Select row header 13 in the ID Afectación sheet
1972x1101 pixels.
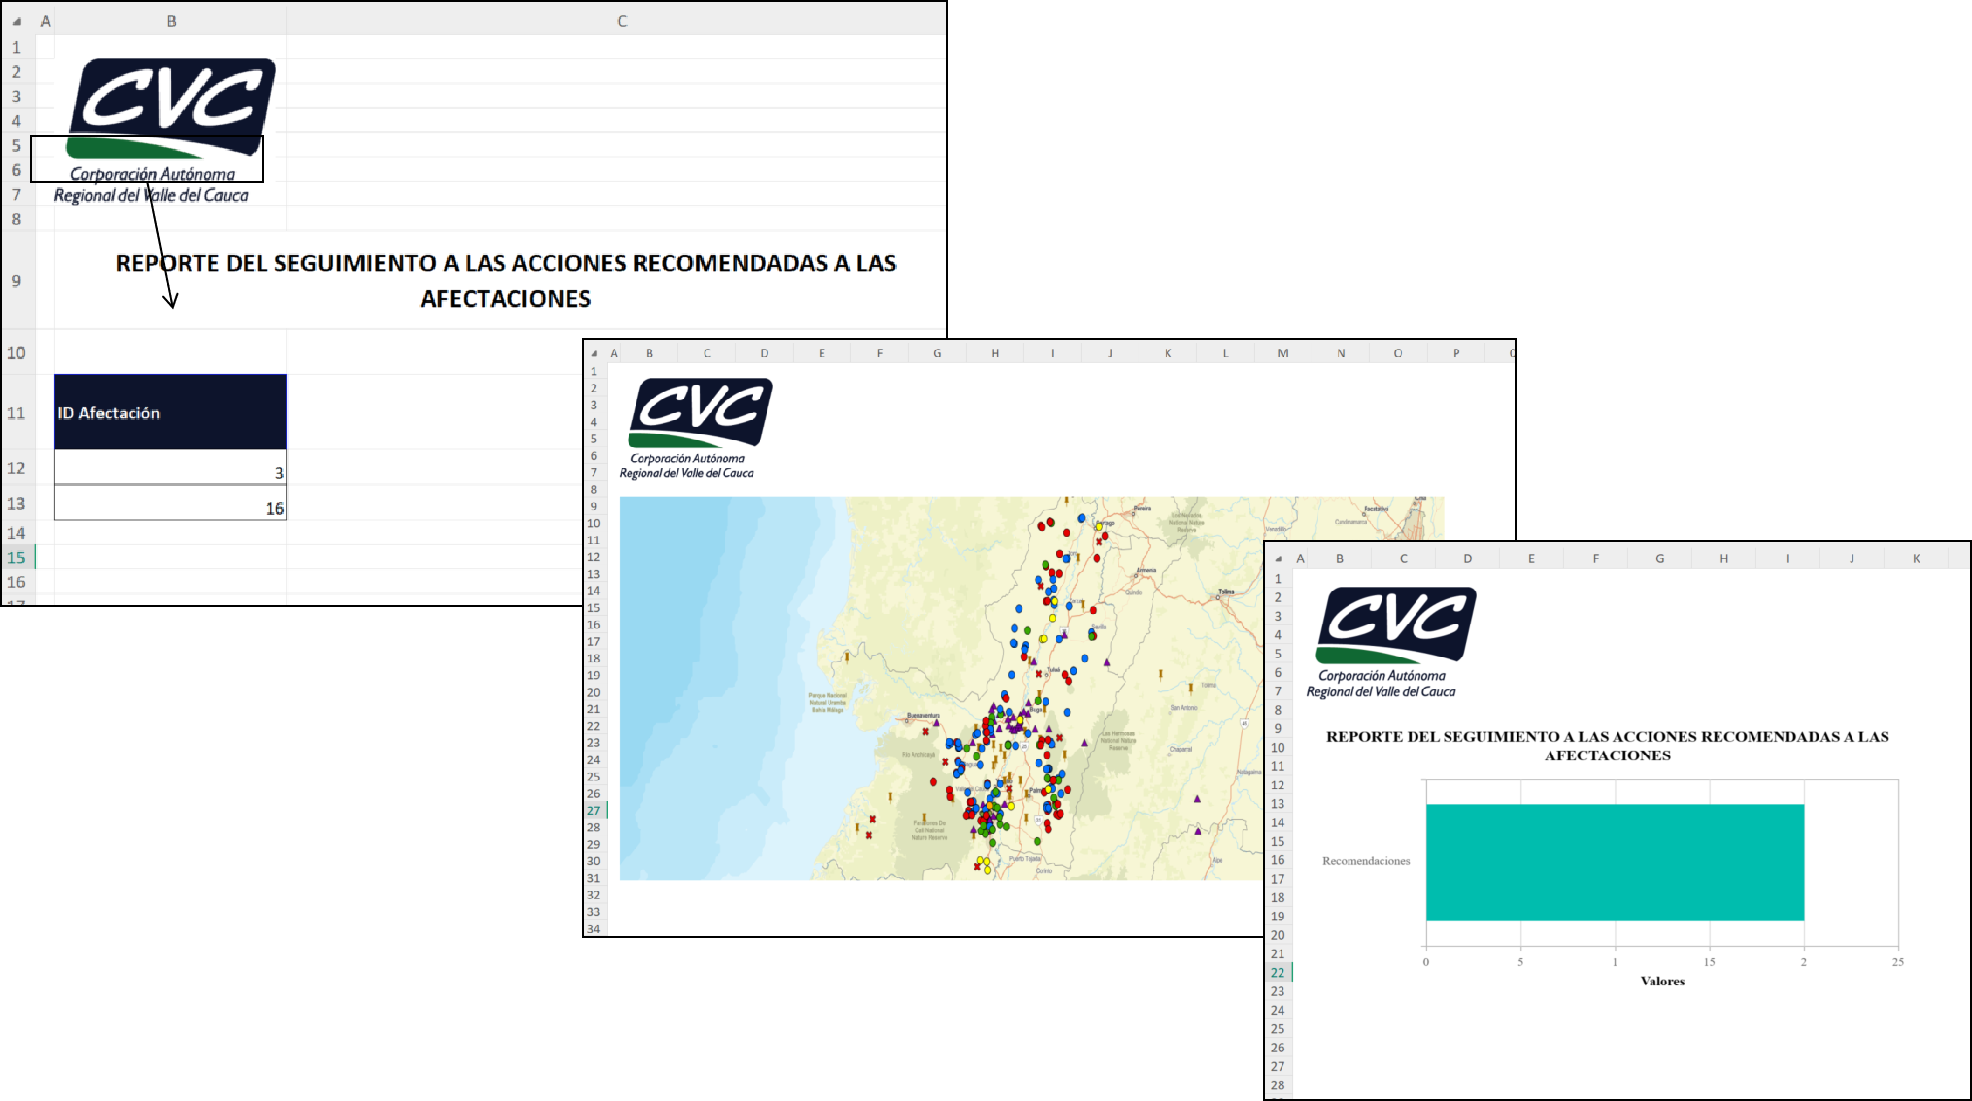pos(16,504)
